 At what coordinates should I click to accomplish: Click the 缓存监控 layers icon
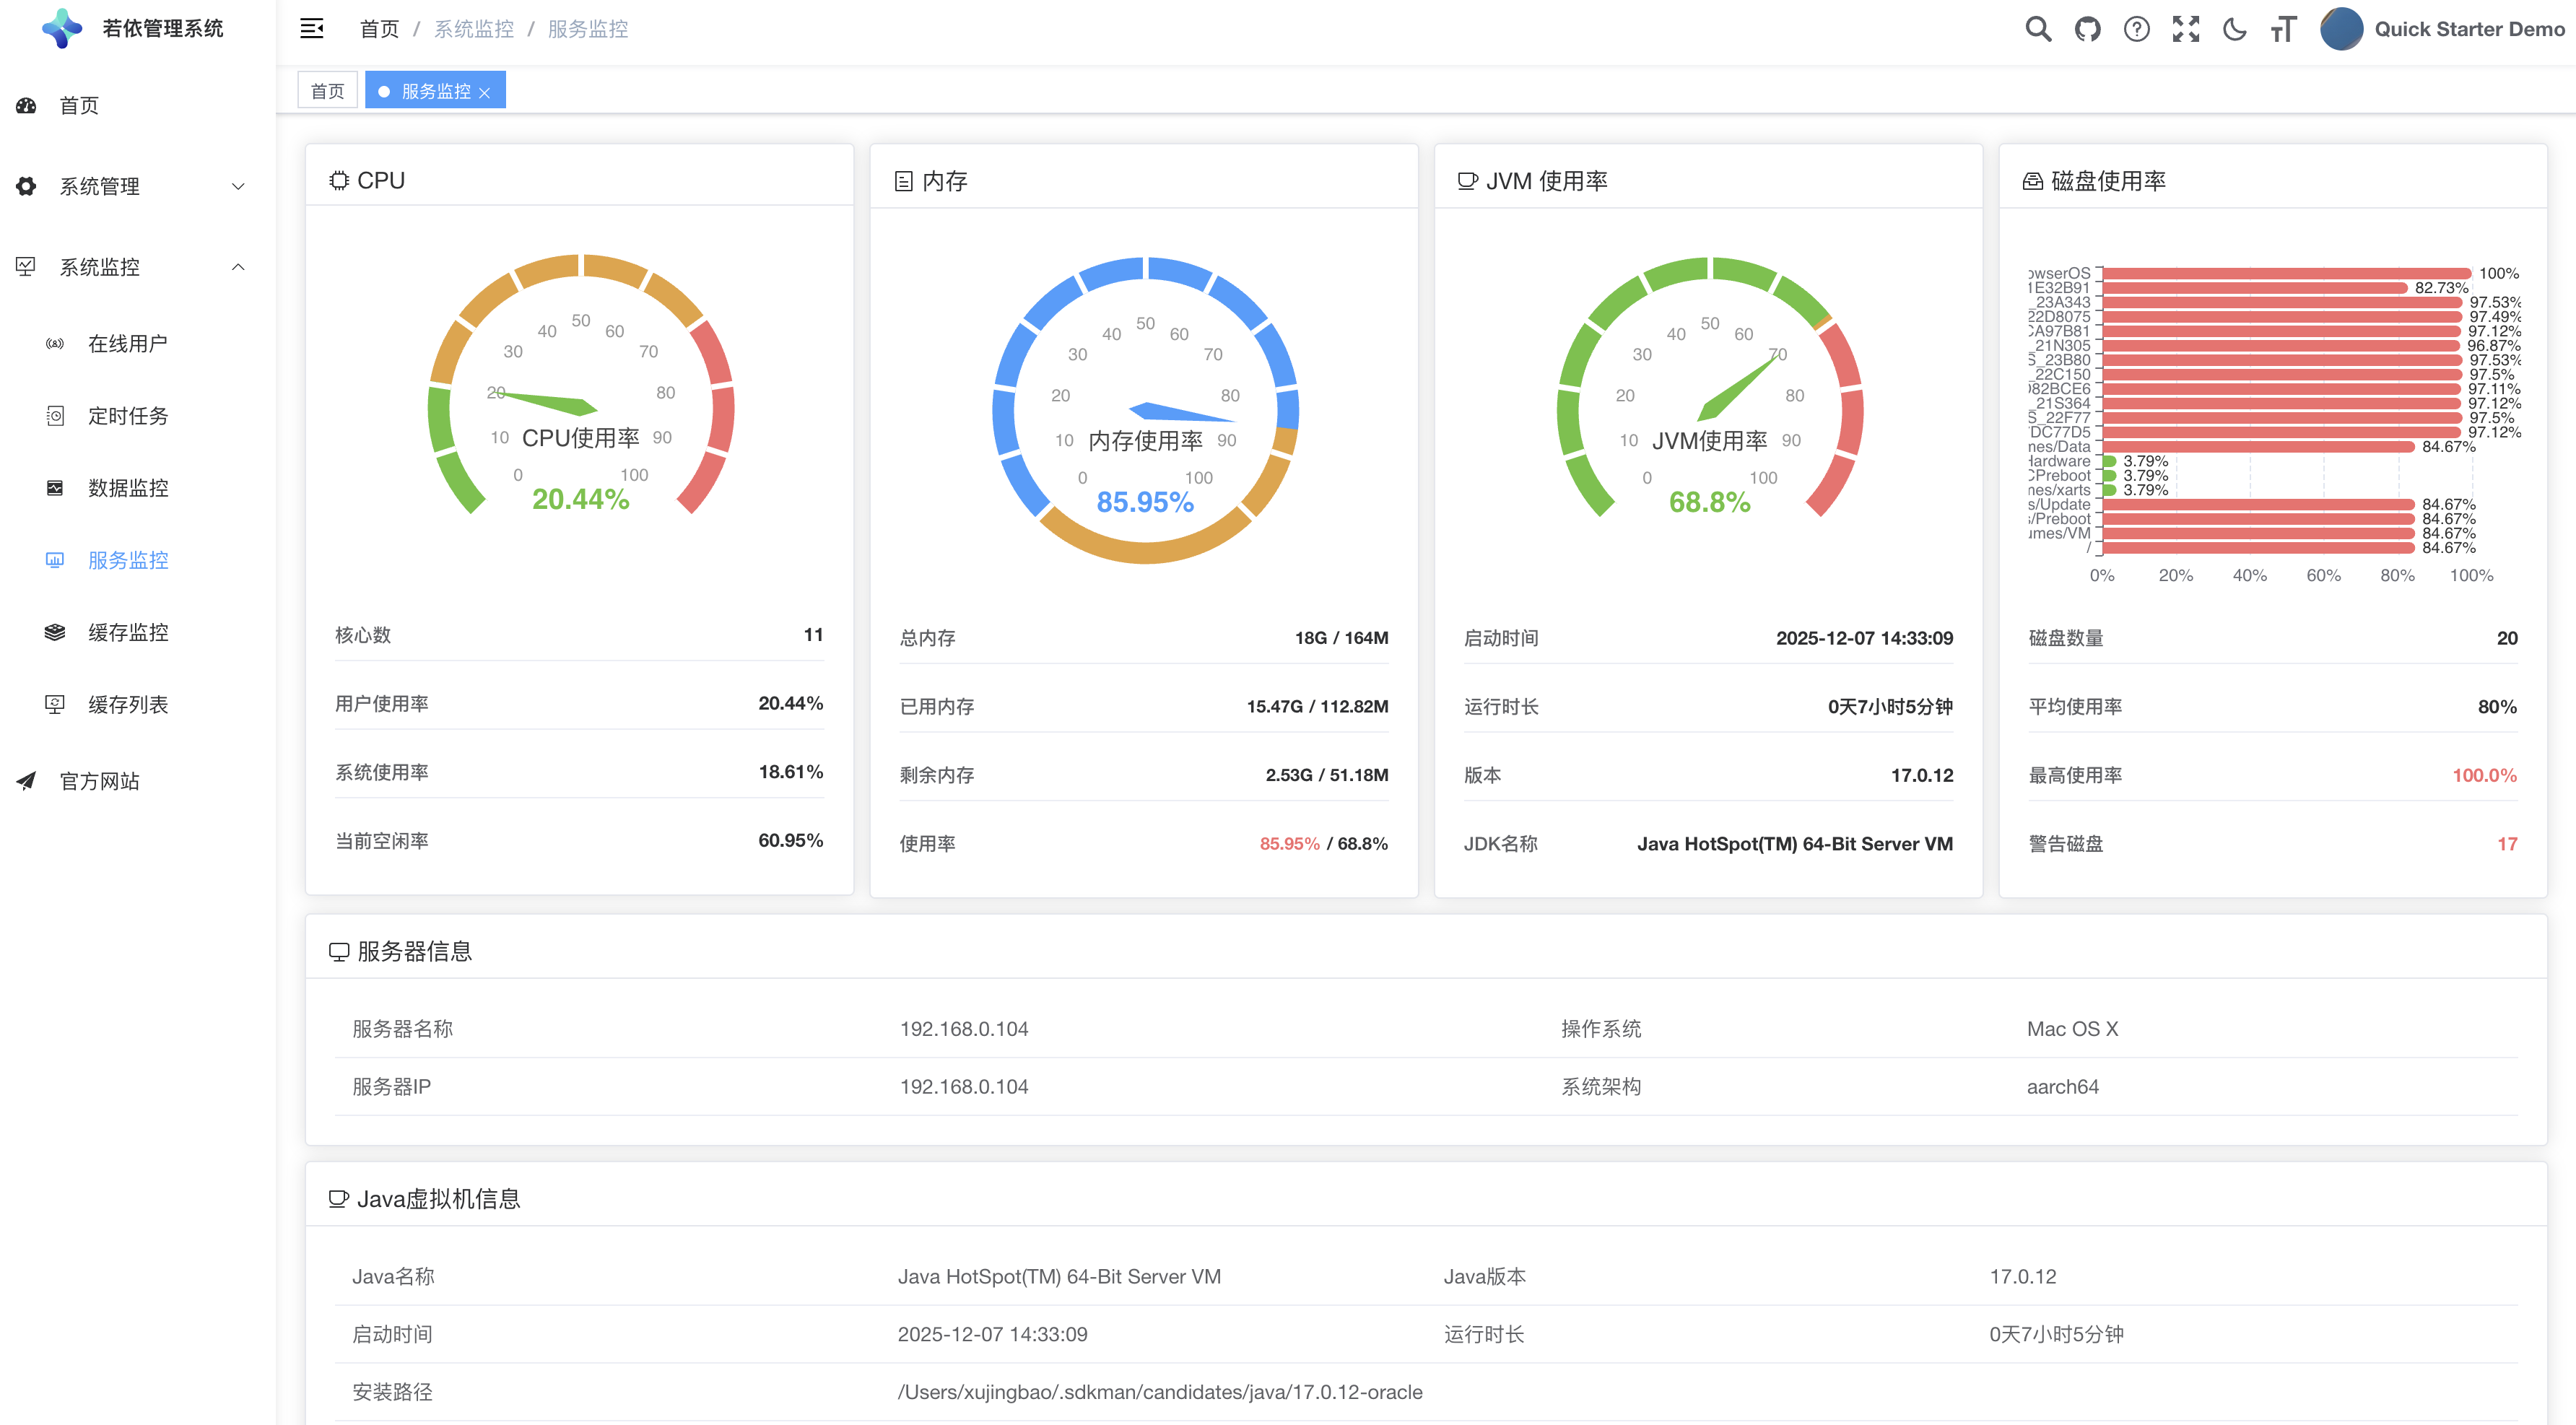(55, 632)
